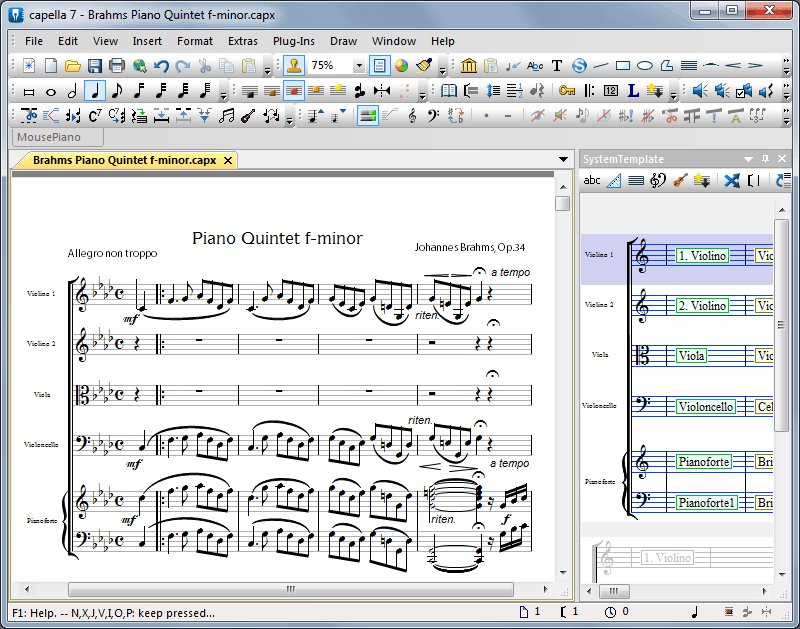This screenshot has height=629, width=800.
Task: Select the eighth note value
Action: 117,91
